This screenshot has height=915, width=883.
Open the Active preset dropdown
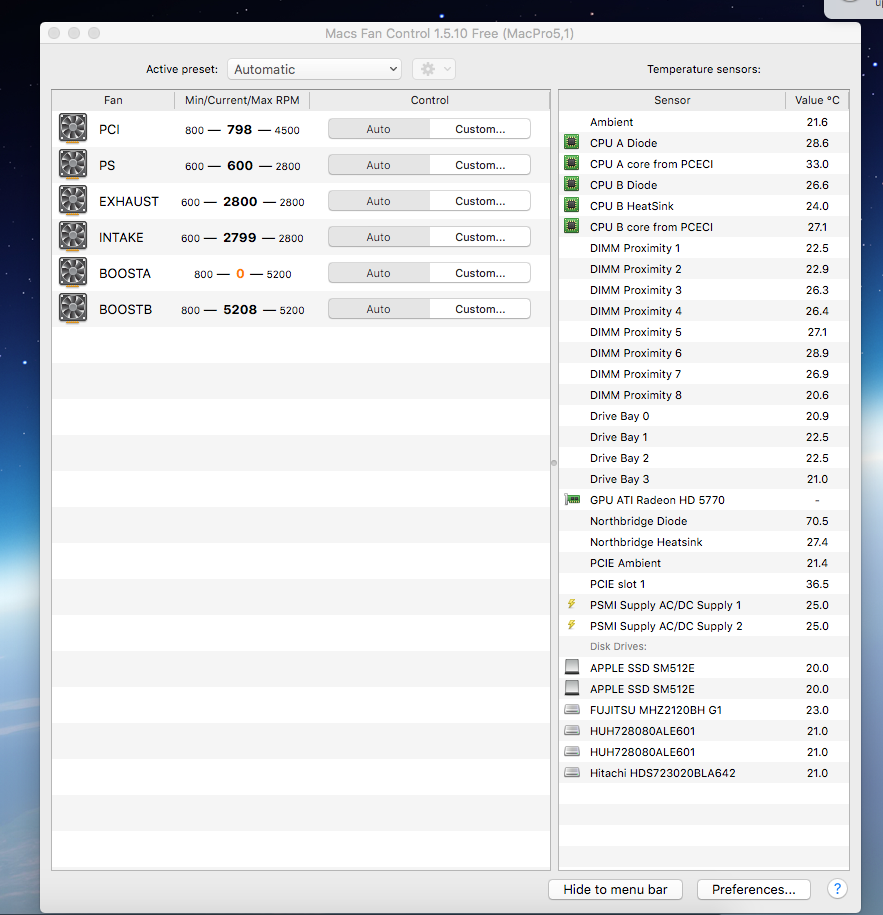pyautogui.click(x=315, y=69)
